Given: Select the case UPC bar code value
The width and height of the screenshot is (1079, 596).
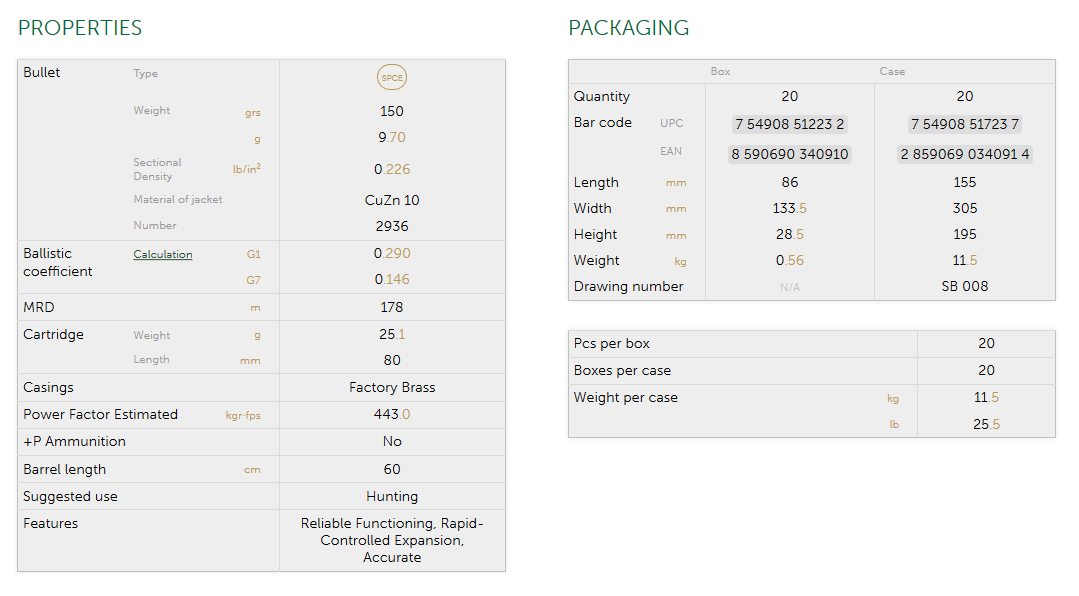Looking at the screenshot, I should [x=964, y=124].
